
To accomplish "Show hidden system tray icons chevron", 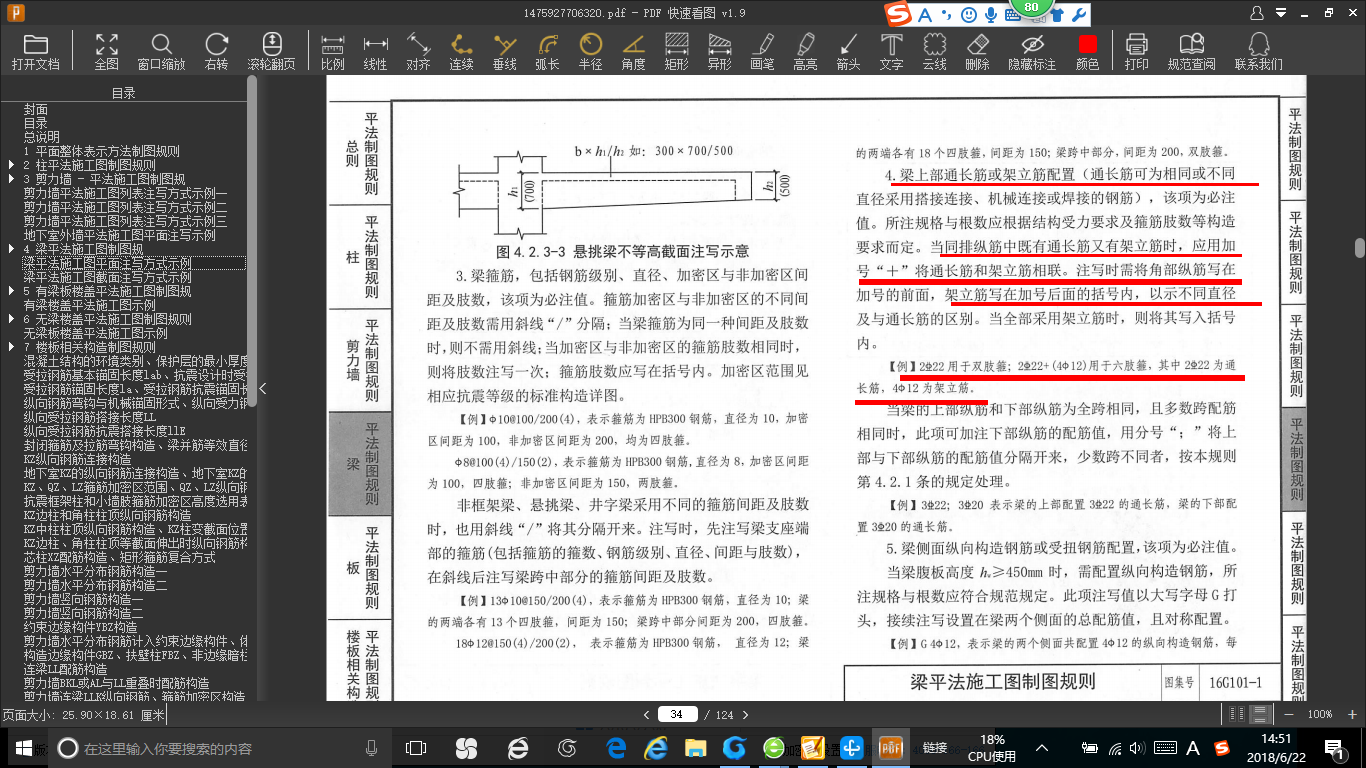I will [x=1043, y=748].
